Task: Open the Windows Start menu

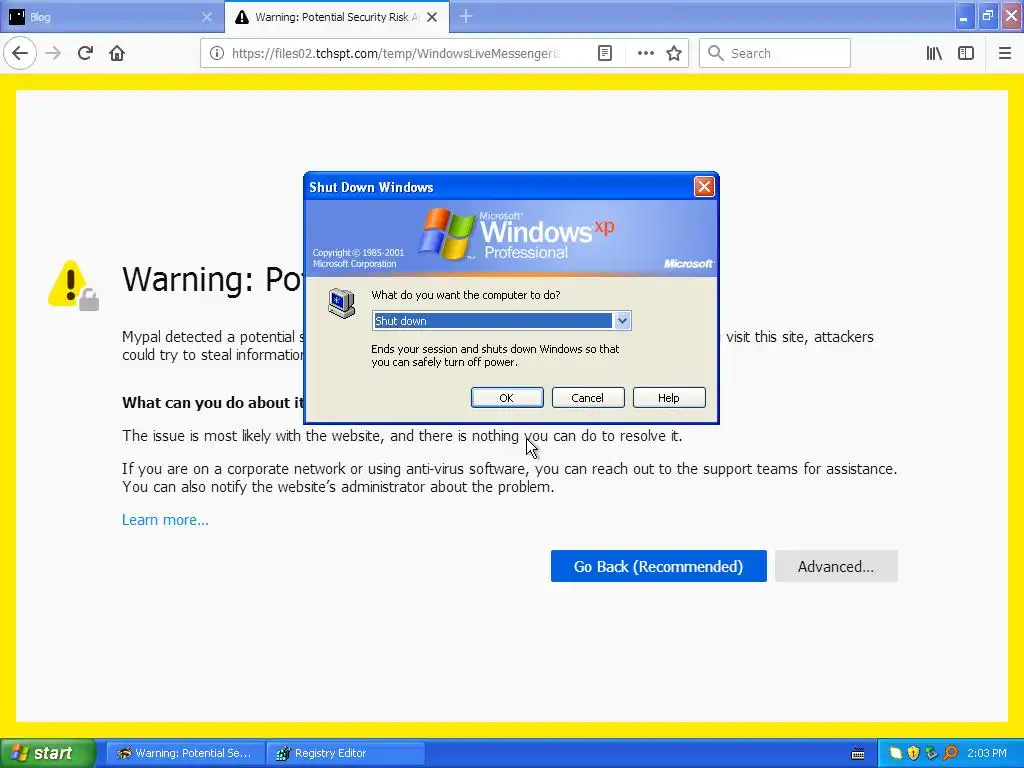Action: [48, 753]
